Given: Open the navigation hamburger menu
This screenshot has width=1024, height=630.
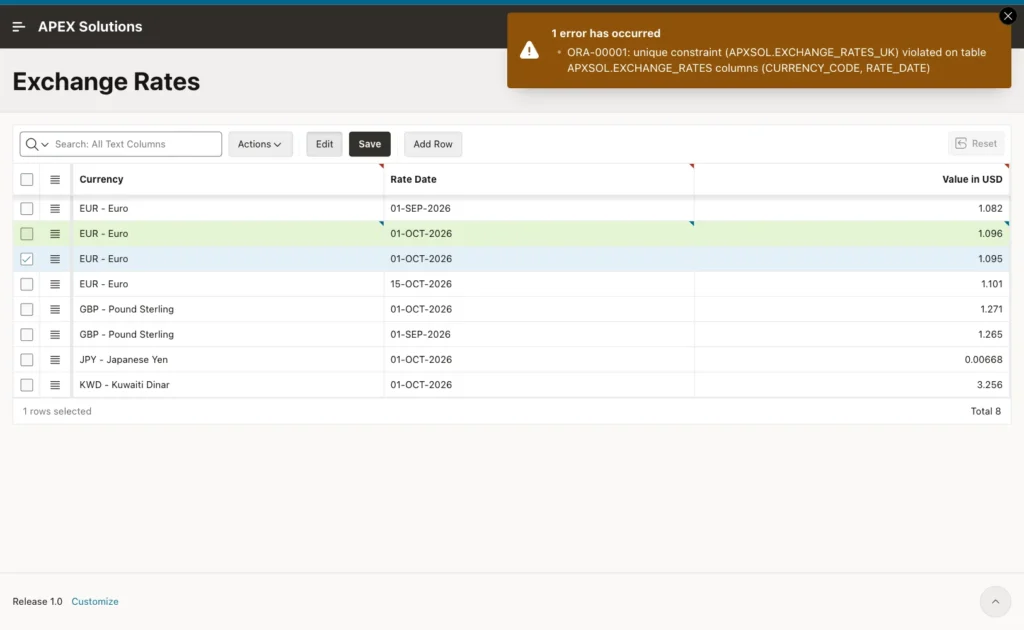Looking at the screenshot, I should pos(18,27).
